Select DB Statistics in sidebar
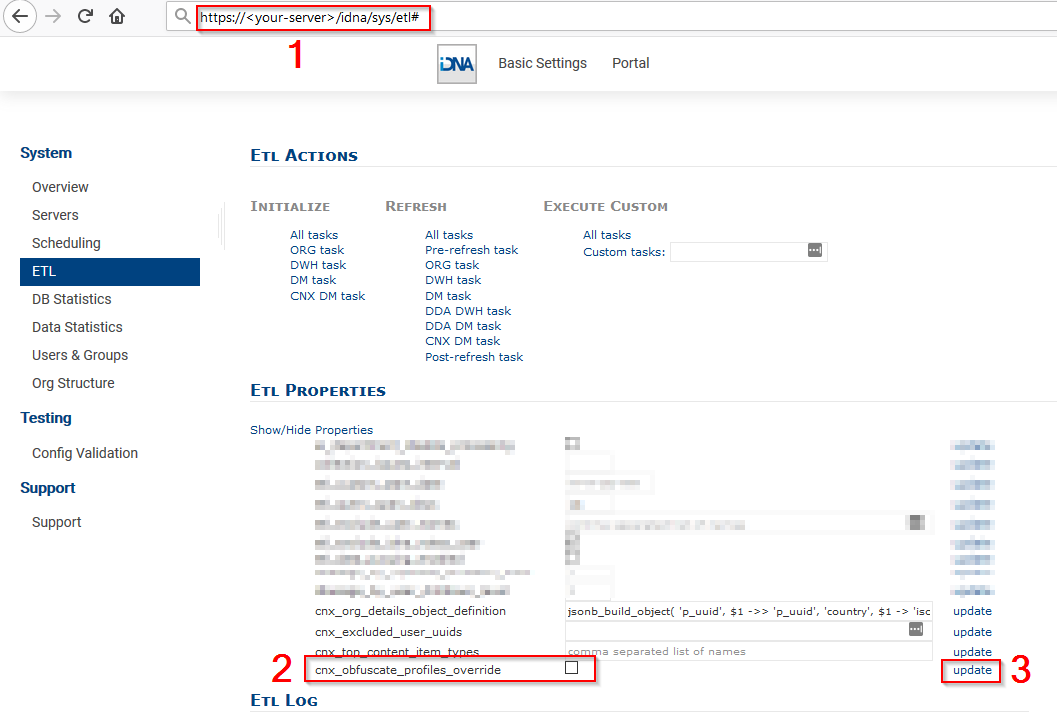The width and height of the screenshot is (1057, 722). point(72,299)
